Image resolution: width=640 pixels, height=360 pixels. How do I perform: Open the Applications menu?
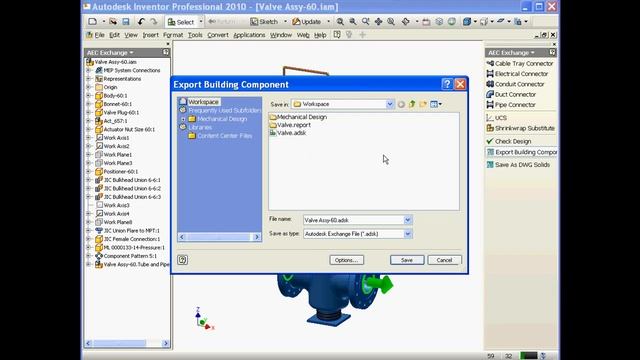(x=249, y=35)
